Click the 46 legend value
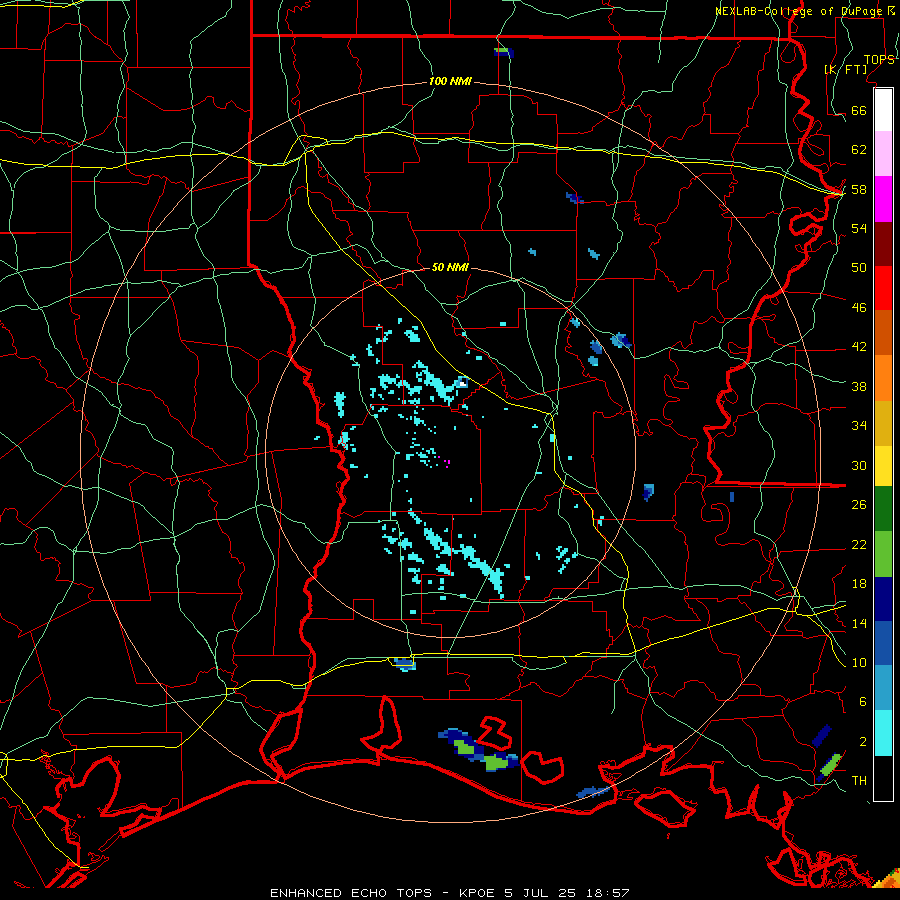 pyautogui.click(x=859, y=307)
